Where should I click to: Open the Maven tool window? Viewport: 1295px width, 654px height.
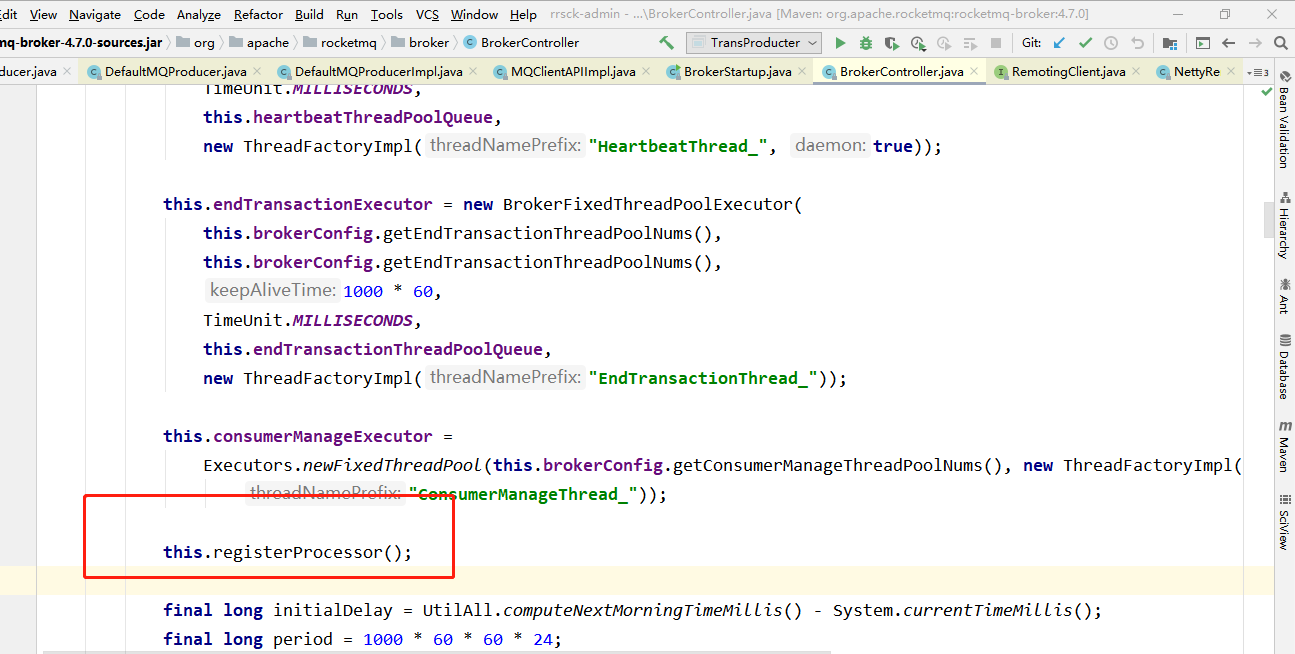tap(1284, 446)
